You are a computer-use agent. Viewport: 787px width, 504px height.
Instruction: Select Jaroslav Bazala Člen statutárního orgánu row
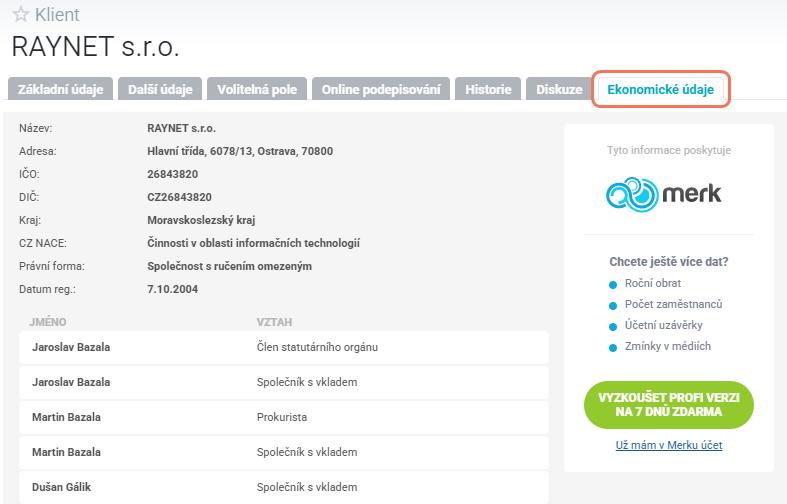(284, 347)
